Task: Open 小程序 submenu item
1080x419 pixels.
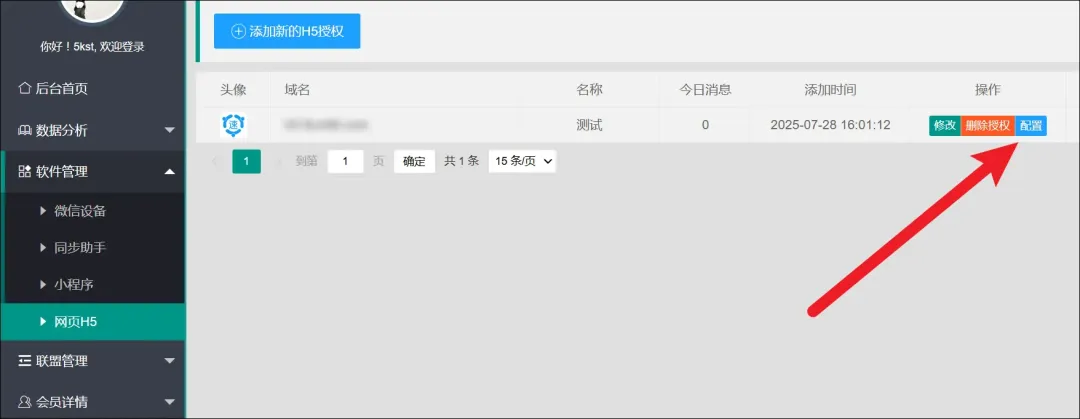Action: (92, 284)
